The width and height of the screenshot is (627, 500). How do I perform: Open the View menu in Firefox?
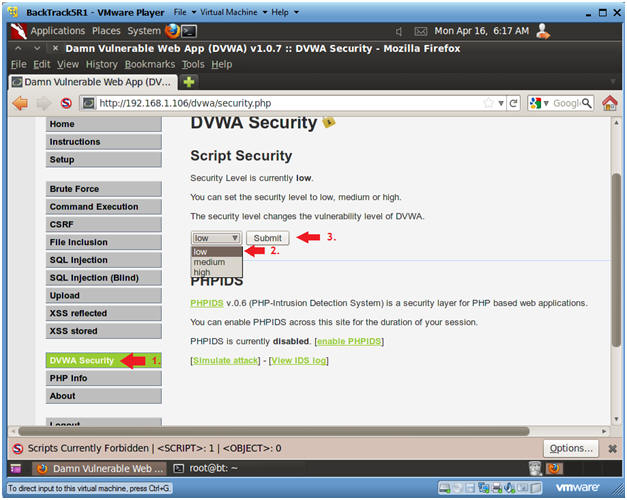click(68, 64)
